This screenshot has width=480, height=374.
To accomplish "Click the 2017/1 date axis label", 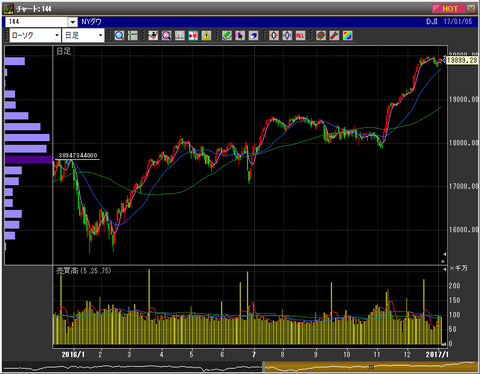I will pyautogui.click(x=437, y=354).
